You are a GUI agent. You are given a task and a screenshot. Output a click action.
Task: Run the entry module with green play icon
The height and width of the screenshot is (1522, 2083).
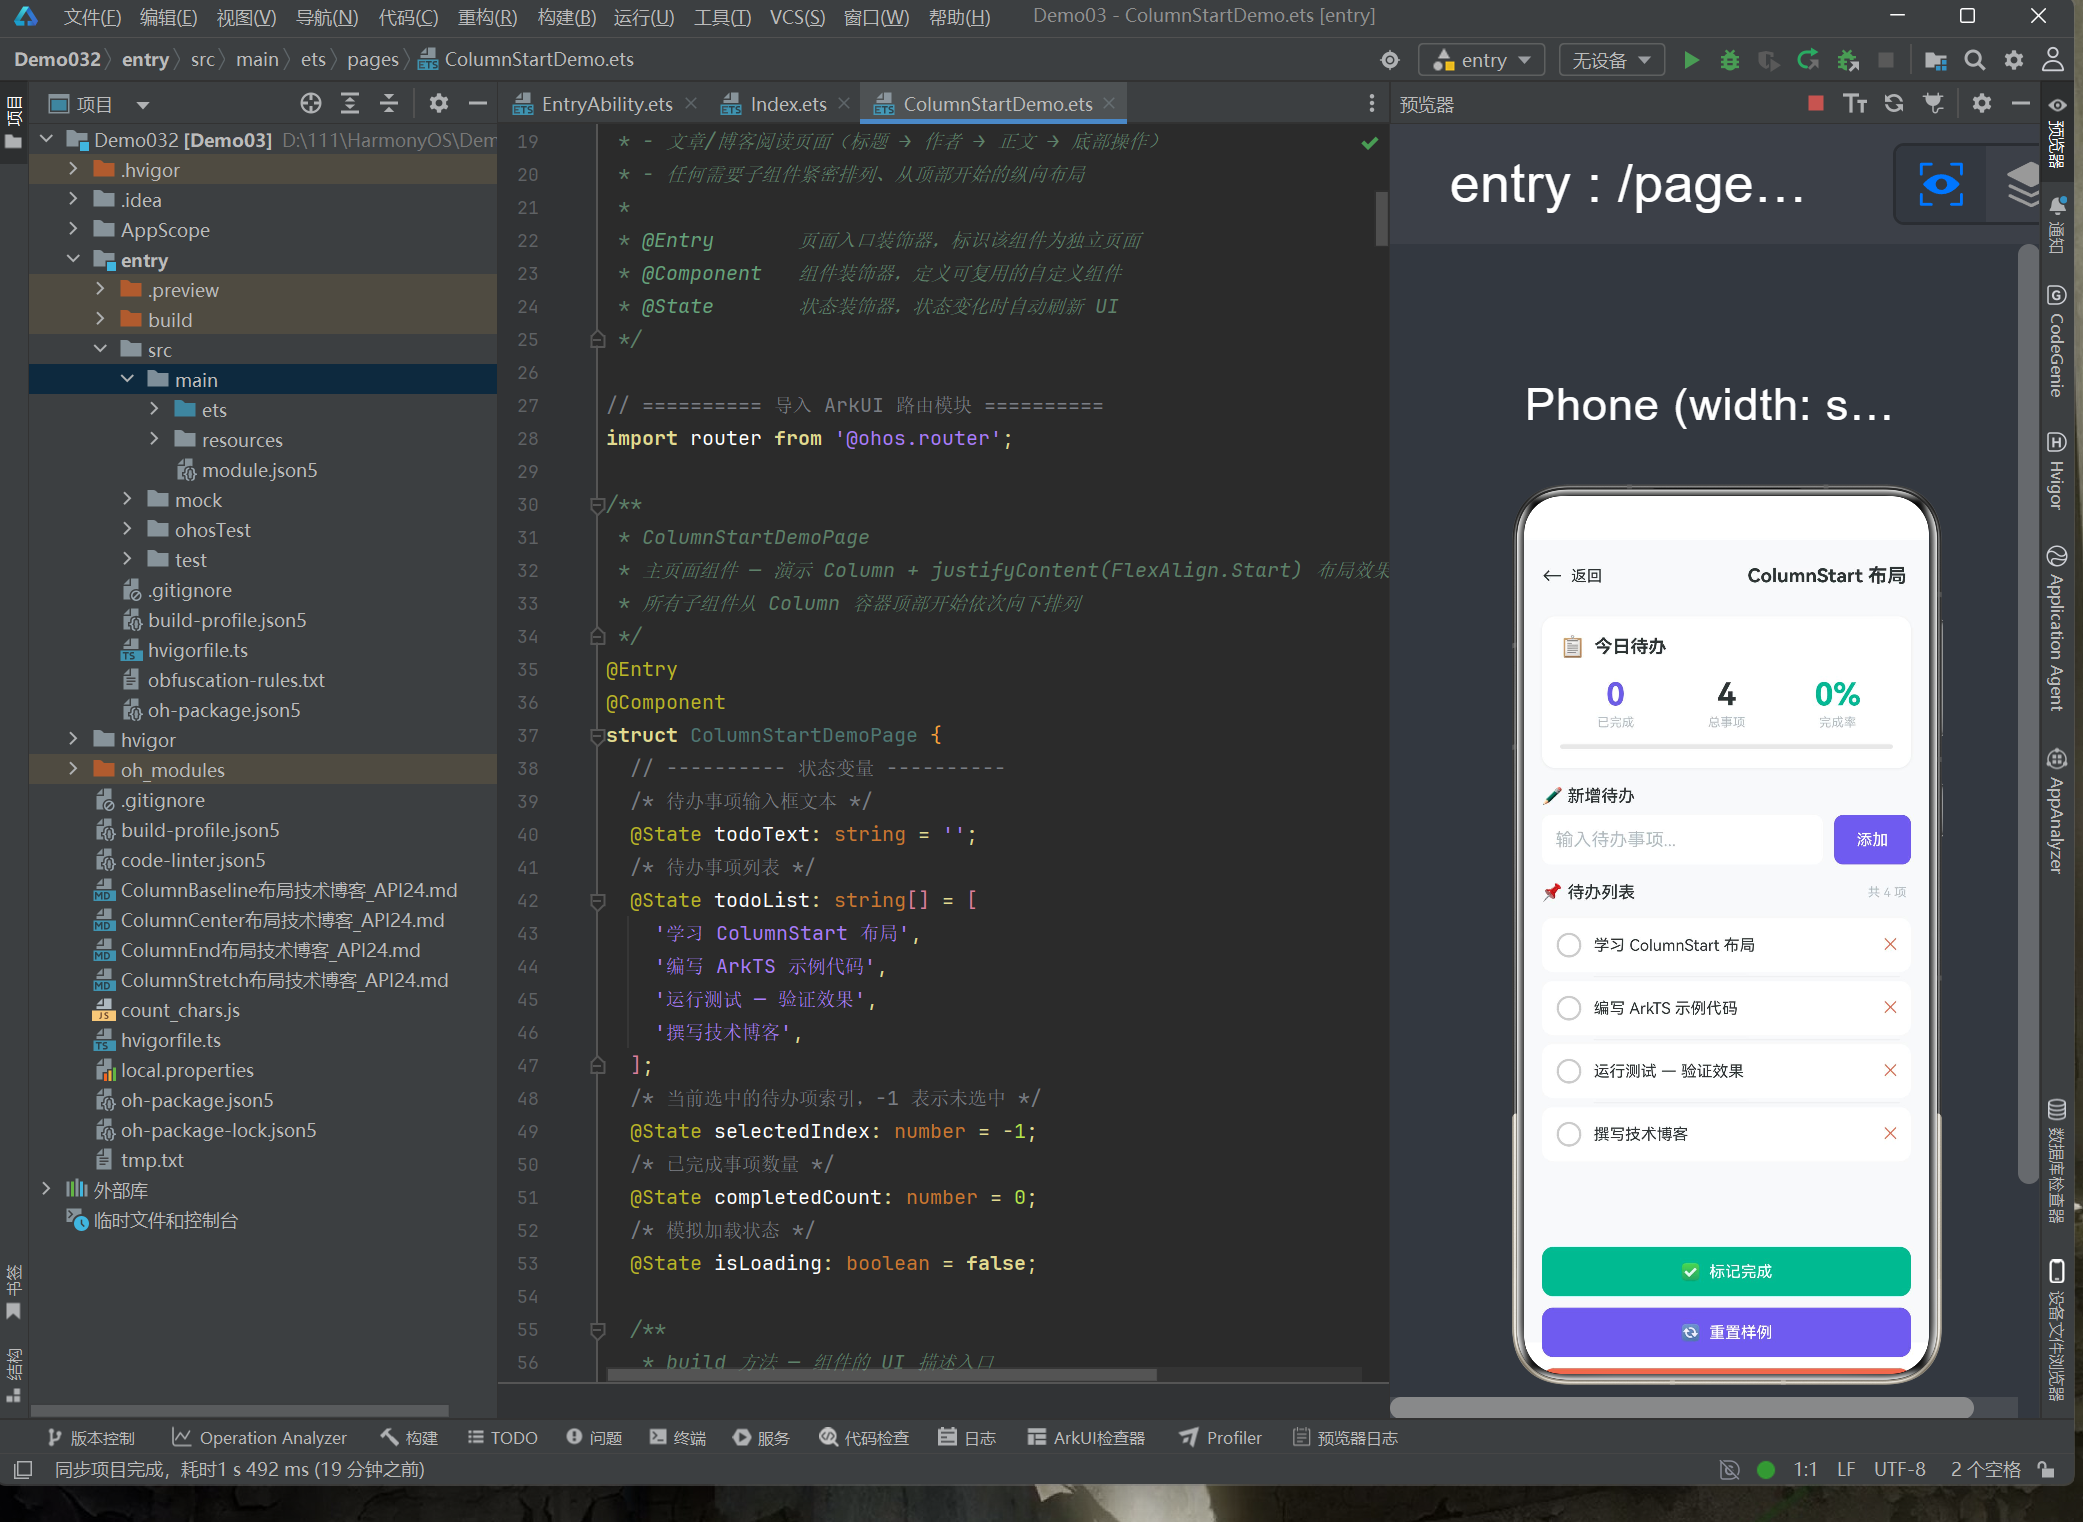1691,60
